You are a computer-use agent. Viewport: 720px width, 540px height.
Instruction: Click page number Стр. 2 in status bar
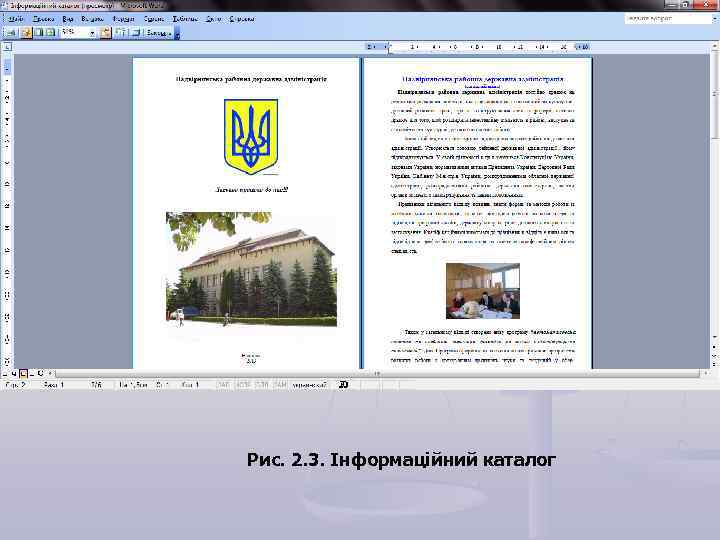(x=15, y=385)
